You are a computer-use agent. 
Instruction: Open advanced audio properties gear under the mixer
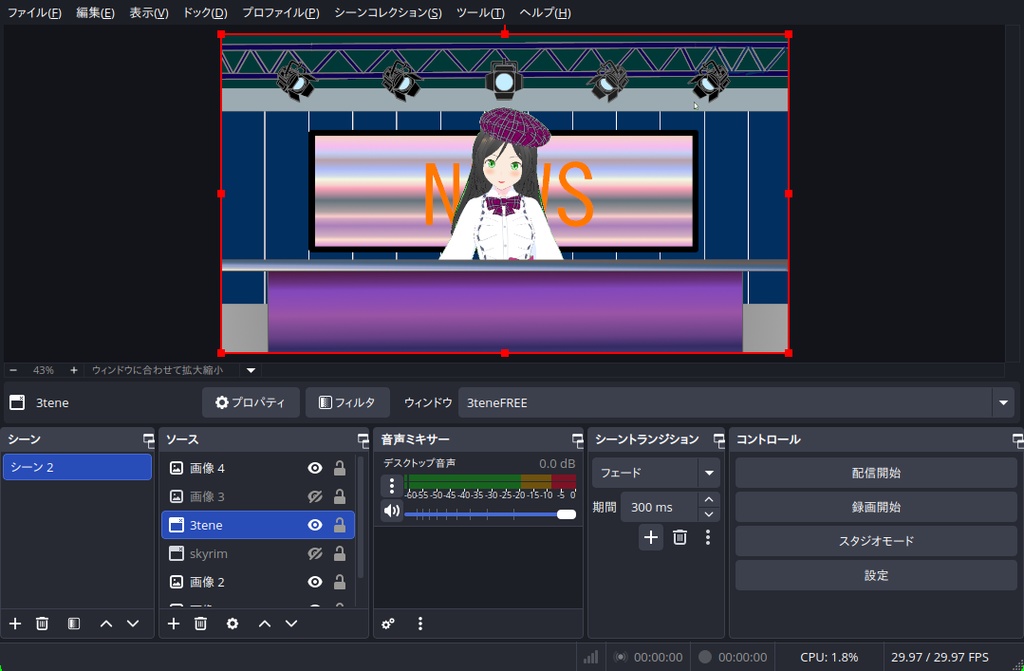coord(388,623)
